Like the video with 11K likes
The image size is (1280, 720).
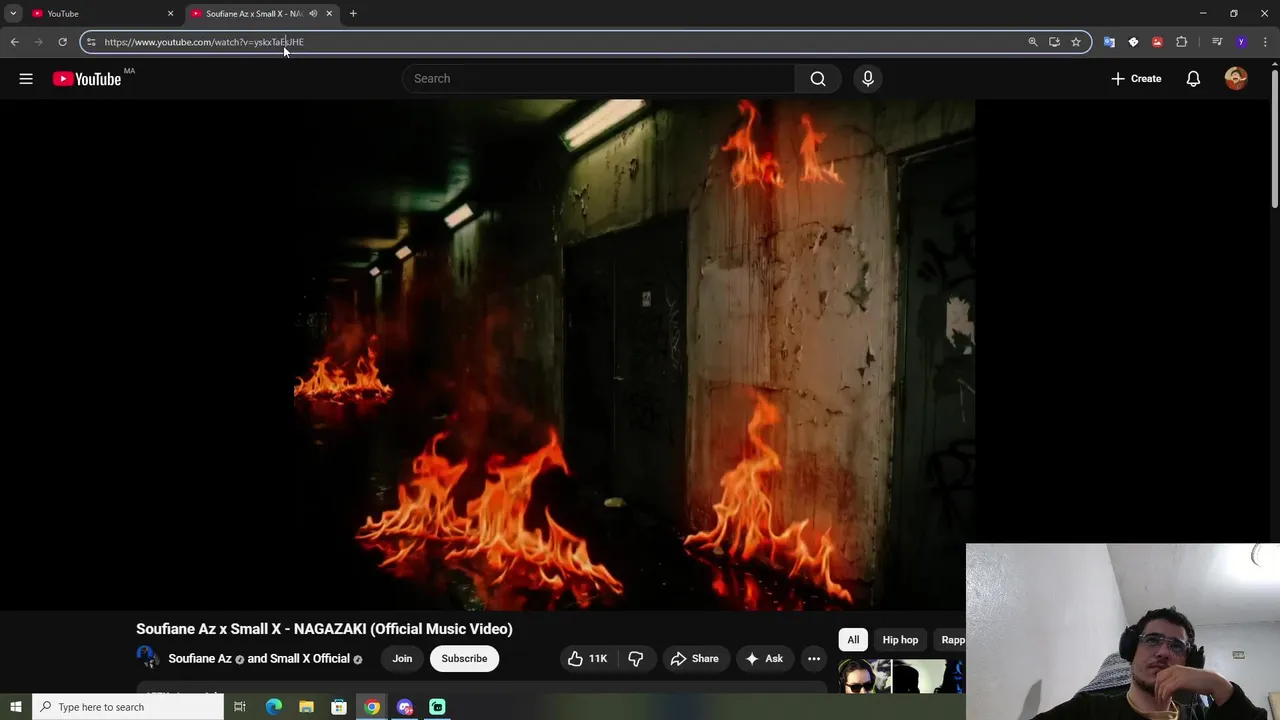[x=587, y=658]
